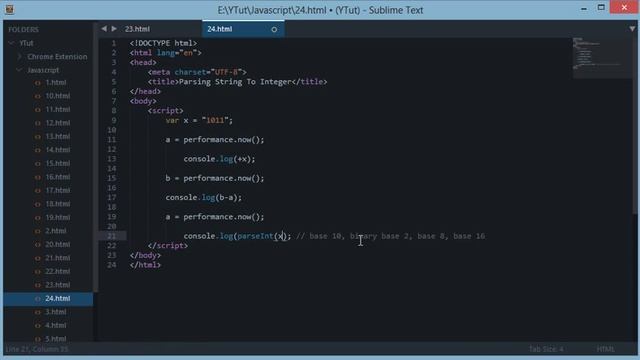640x360 pixels.
Task: Click the FOLDERS sidebar heading
Action: point(23,29)
